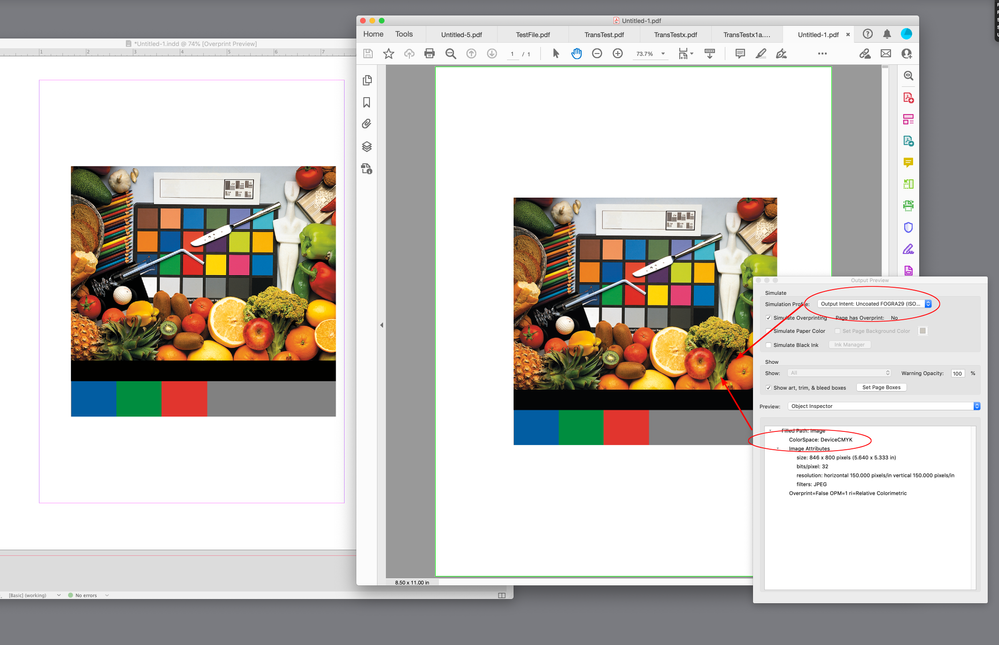This screenshot has width=999, height=645.
Task: Activate the Hand pan tool
Action: [577, 54]
